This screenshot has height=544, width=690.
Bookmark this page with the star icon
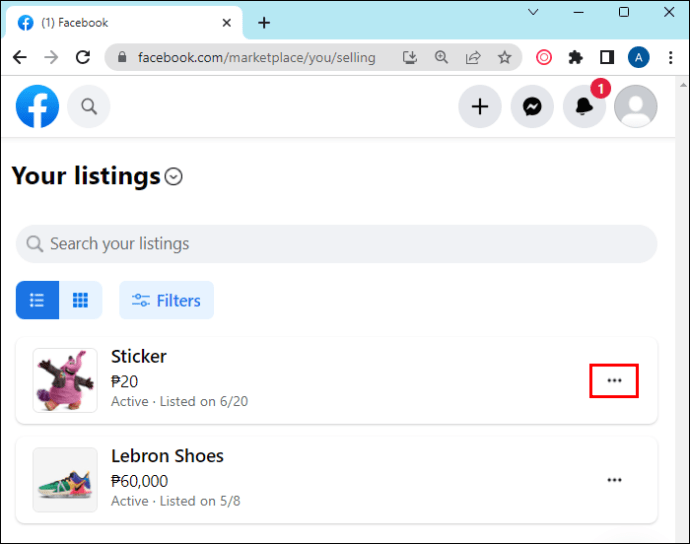(504, 57)
